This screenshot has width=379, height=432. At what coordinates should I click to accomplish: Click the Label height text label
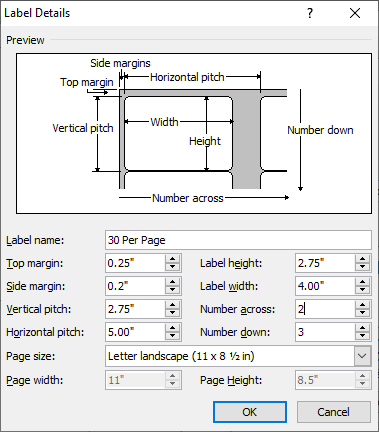click(231, 263)
